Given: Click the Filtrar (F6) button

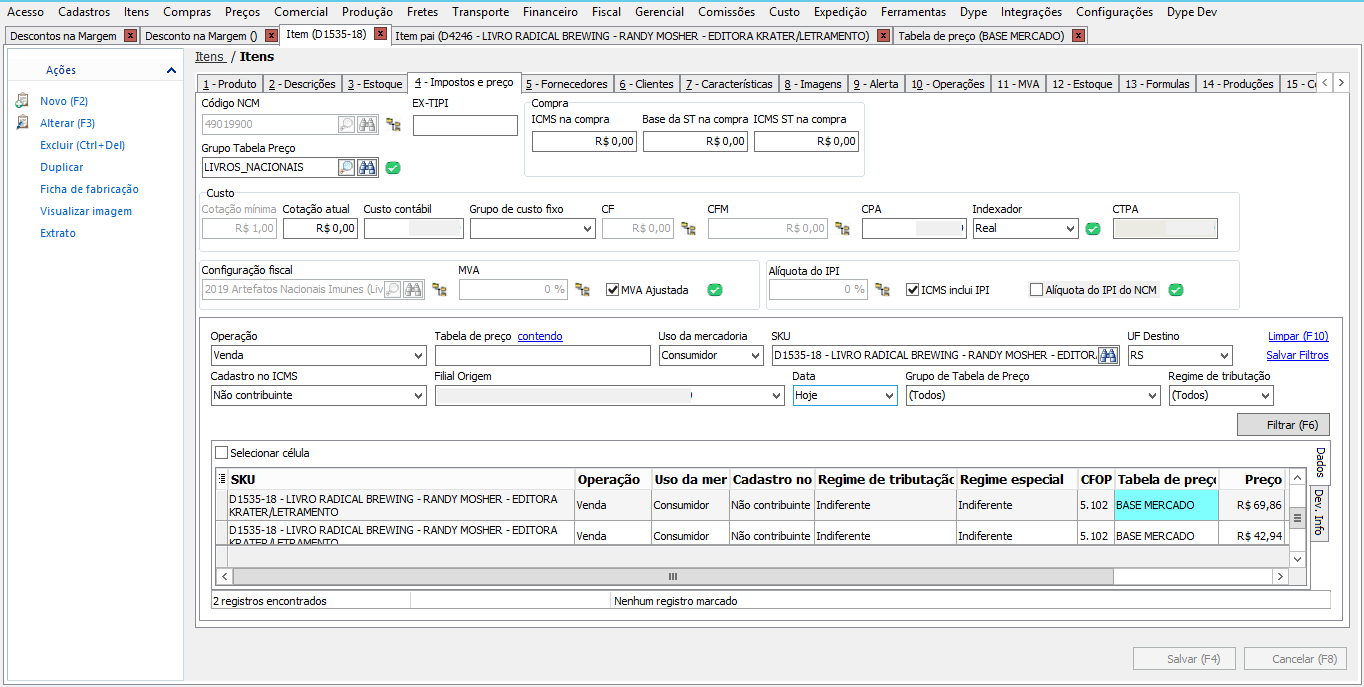Looking at the screenshot, I should (1283, 425).
